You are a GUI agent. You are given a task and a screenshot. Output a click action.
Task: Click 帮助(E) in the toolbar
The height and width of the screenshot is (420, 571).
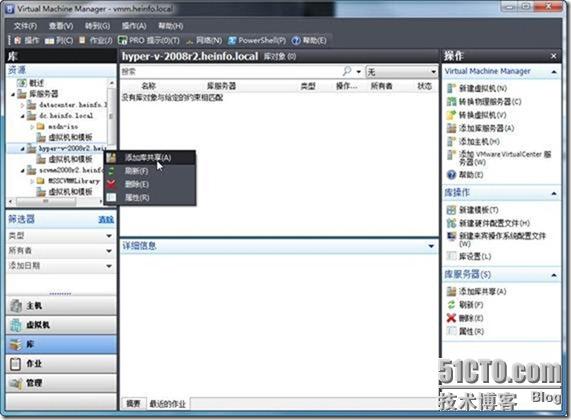(x=309, y=40)
